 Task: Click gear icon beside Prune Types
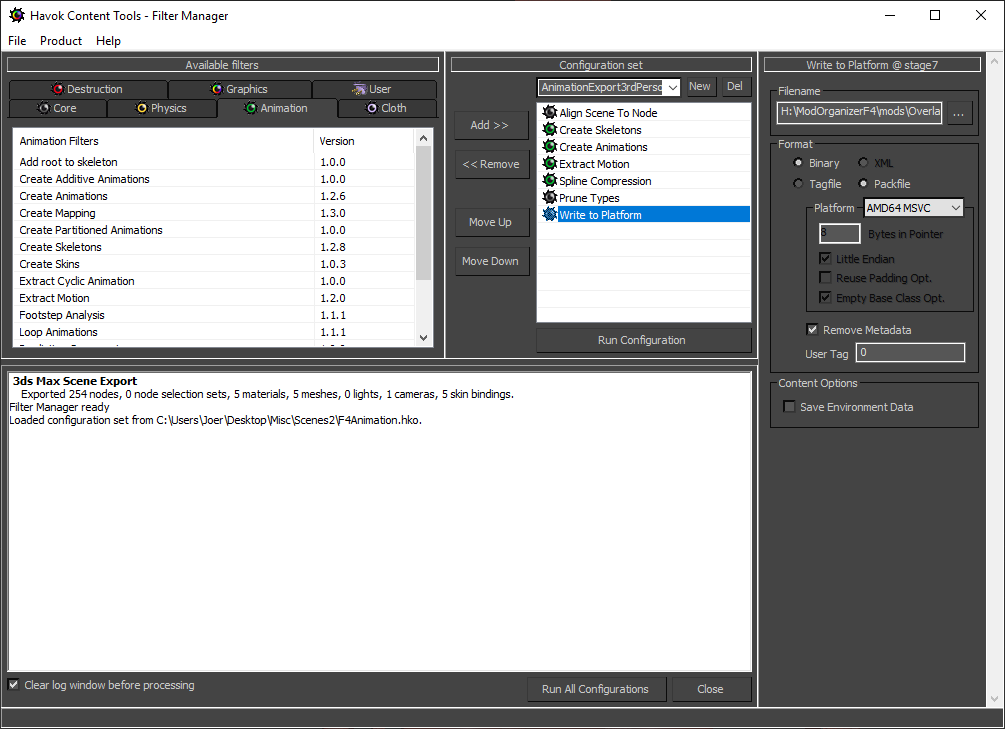pyautogui.click(x=549, y=197)
